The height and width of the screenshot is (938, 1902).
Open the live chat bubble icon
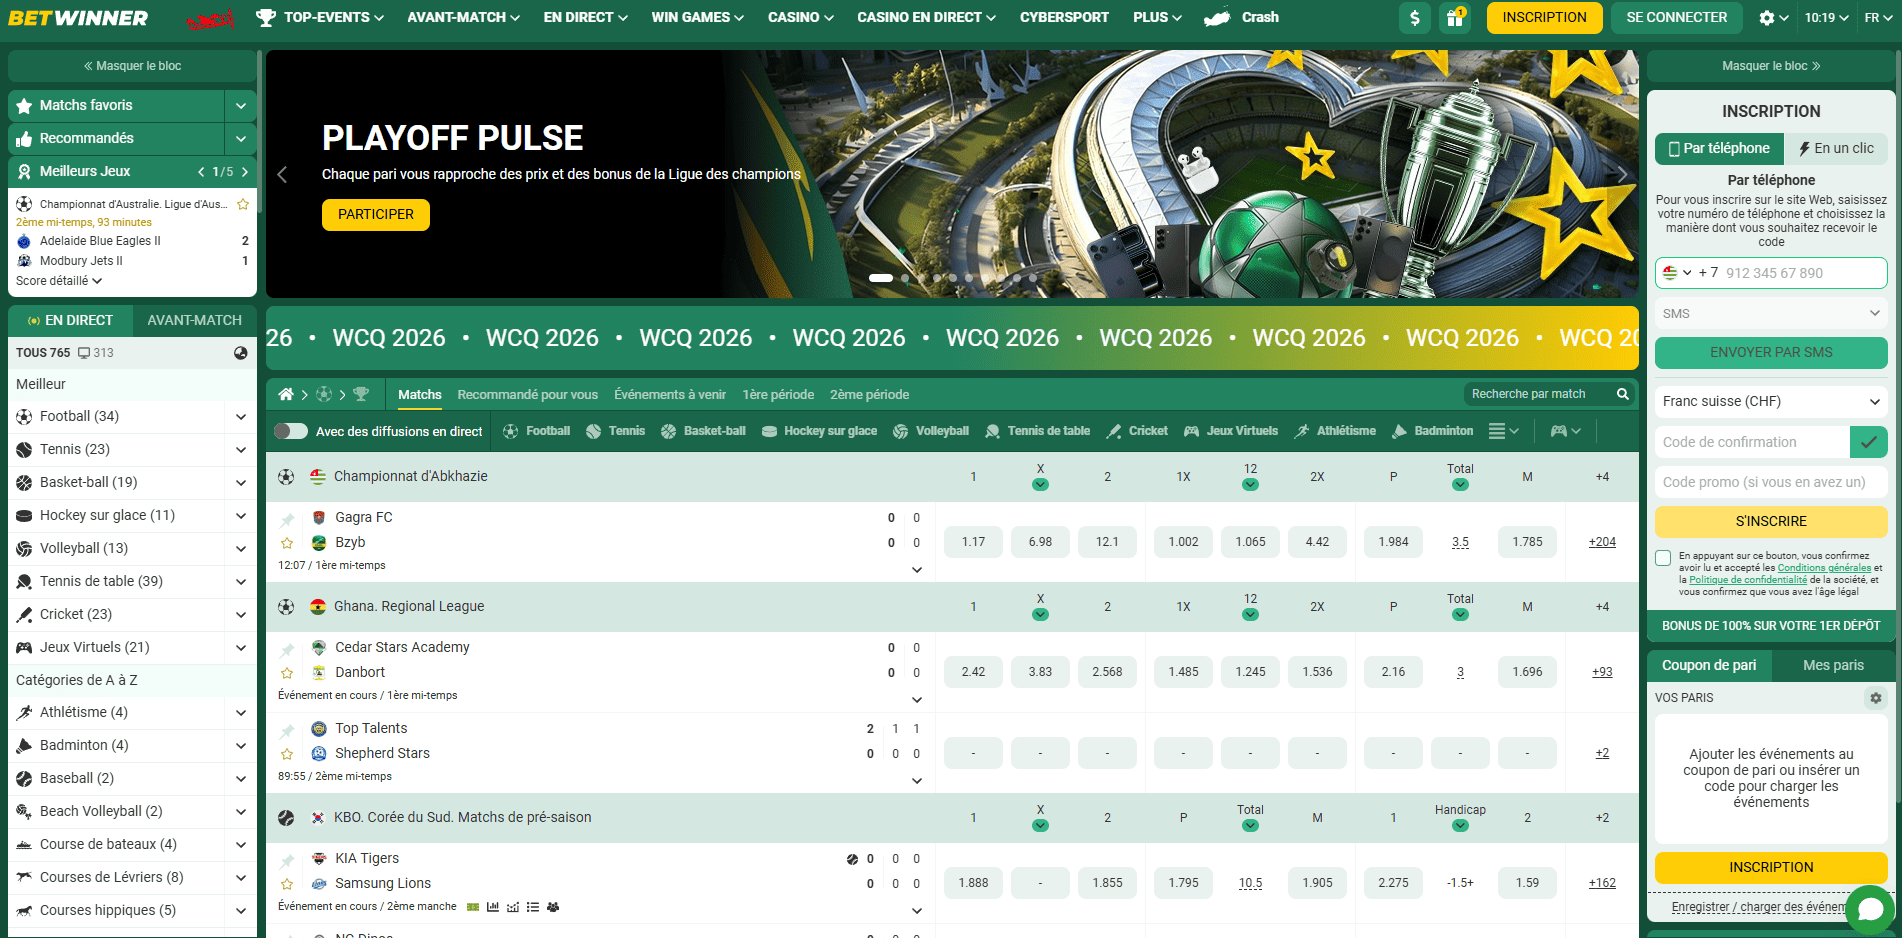pos(1869,909)
